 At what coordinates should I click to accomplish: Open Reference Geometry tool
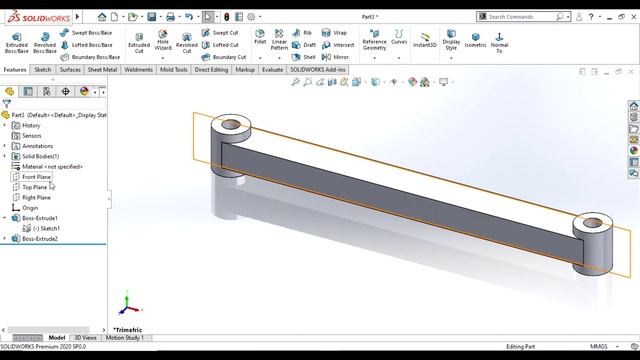[x=374, y=40]
